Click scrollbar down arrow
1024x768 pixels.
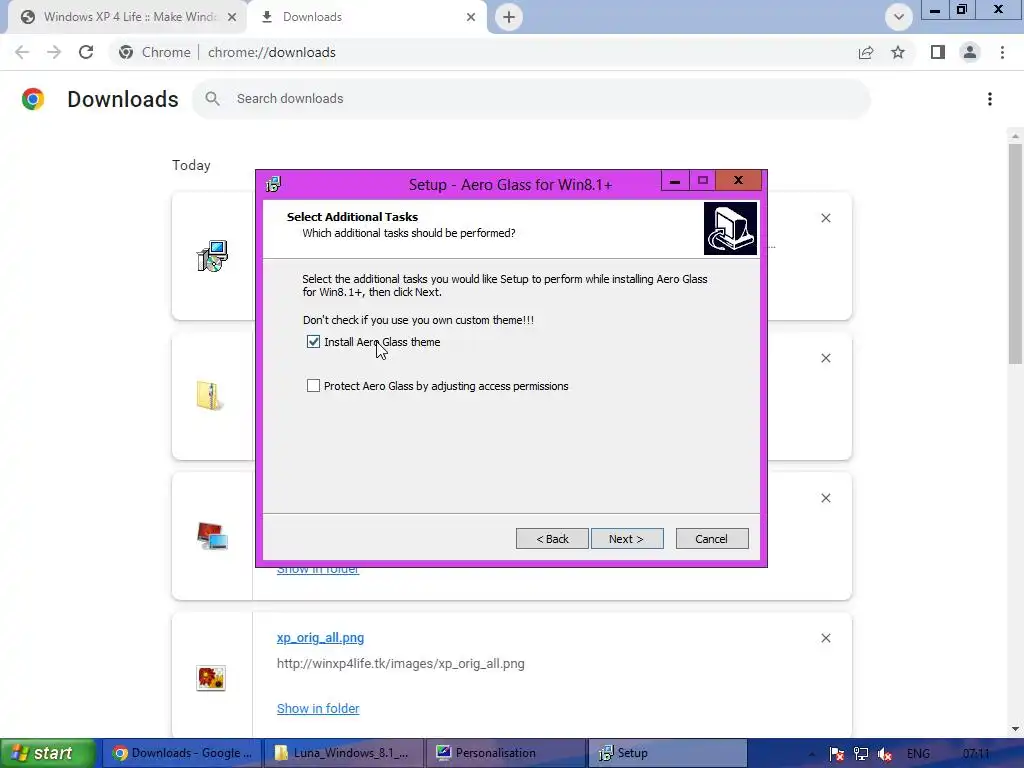(x=1015, y=729)
